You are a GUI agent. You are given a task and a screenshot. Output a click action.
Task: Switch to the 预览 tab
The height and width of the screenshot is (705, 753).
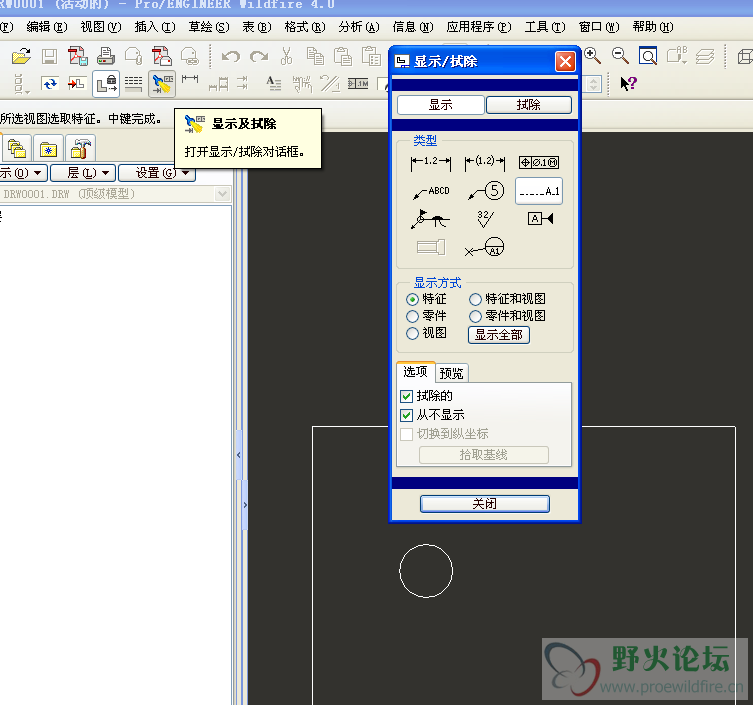[x=451, y=373]
